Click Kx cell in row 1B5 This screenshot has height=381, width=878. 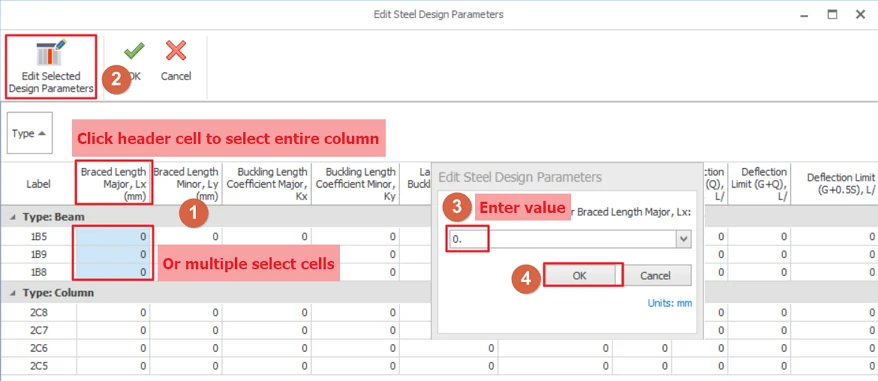pos(267,236)
